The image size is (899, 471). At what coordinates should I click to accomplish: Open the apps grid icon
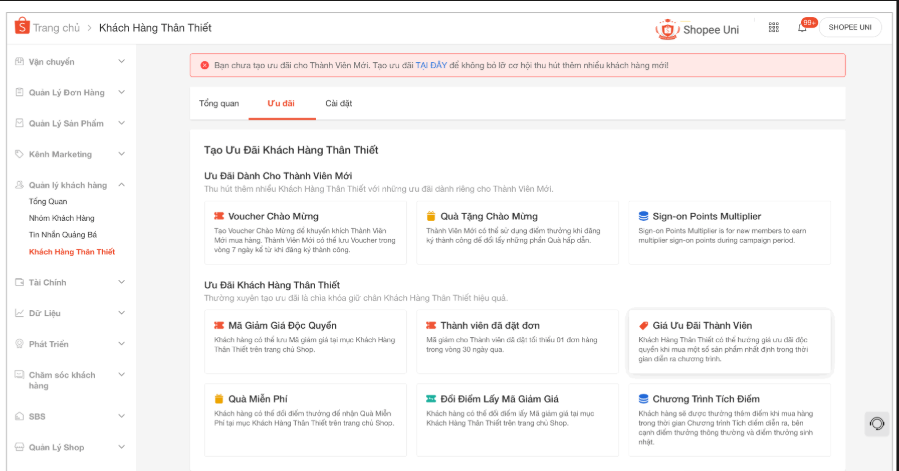click(x=773, y=28)
